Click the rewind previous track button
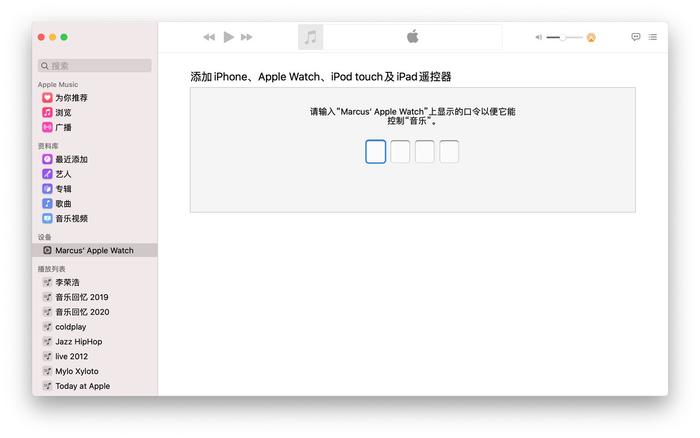The image size is (700, 438). [209, 37]
